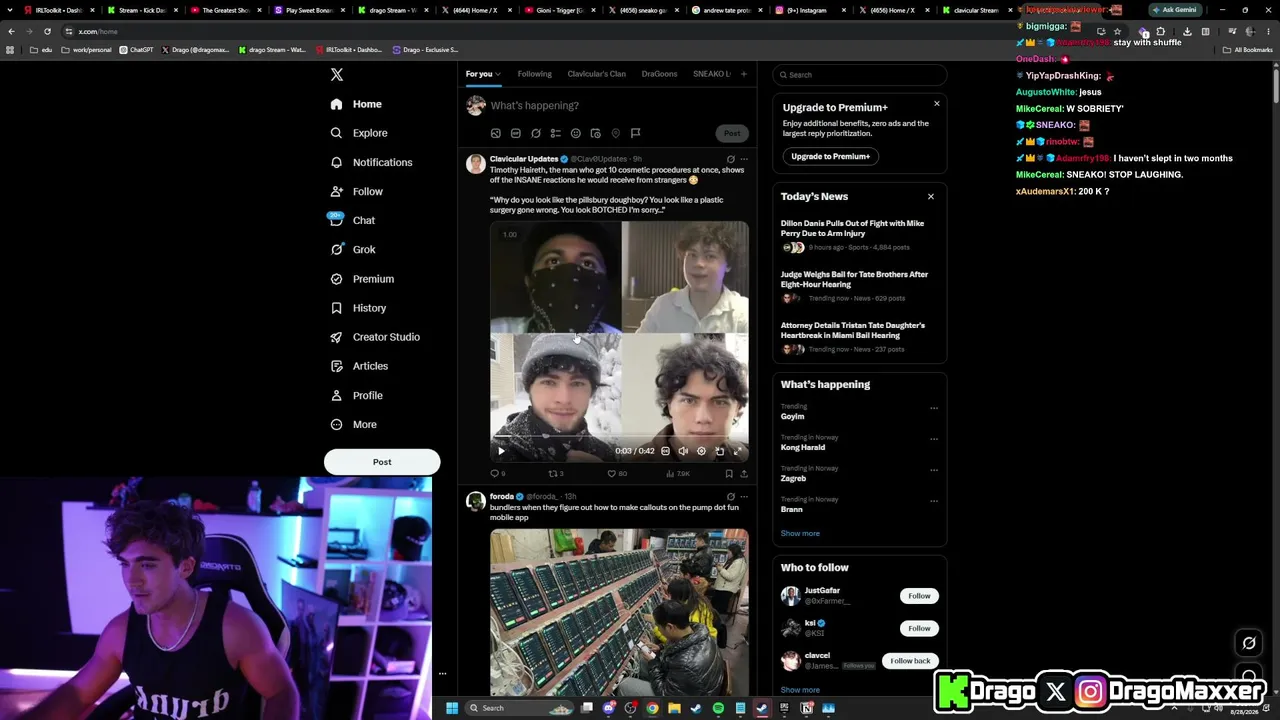Go to Profile in the sidebar
Viewport: 1280px width, 720px height.
(x=356, y=395)
